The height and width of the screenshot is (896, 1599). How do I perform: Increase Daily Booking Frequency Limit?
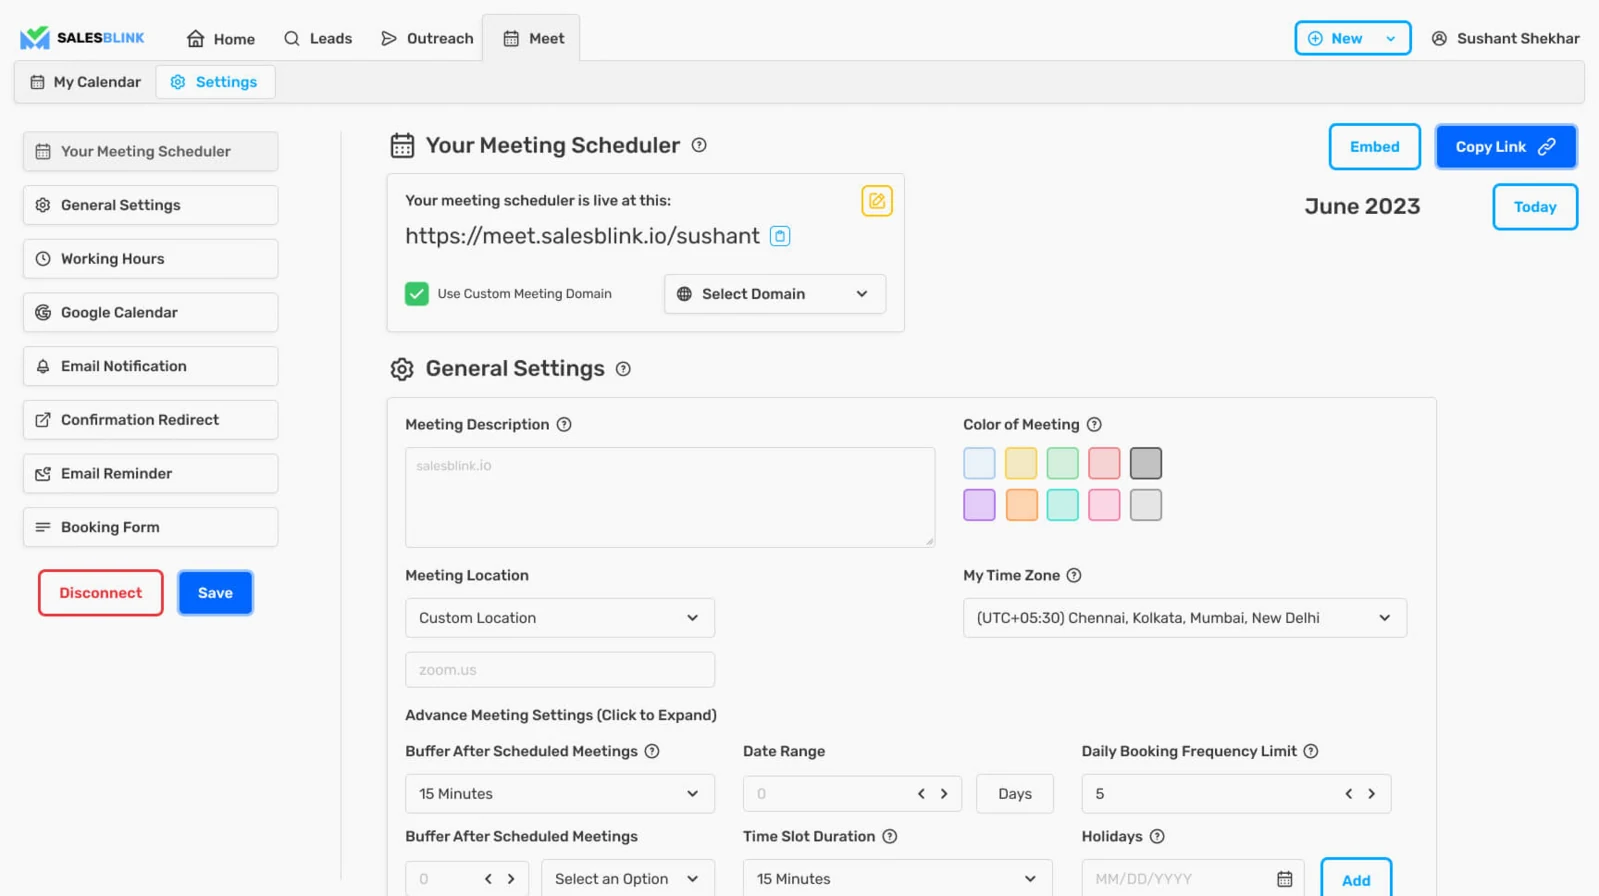click(x=1372, y=794)
